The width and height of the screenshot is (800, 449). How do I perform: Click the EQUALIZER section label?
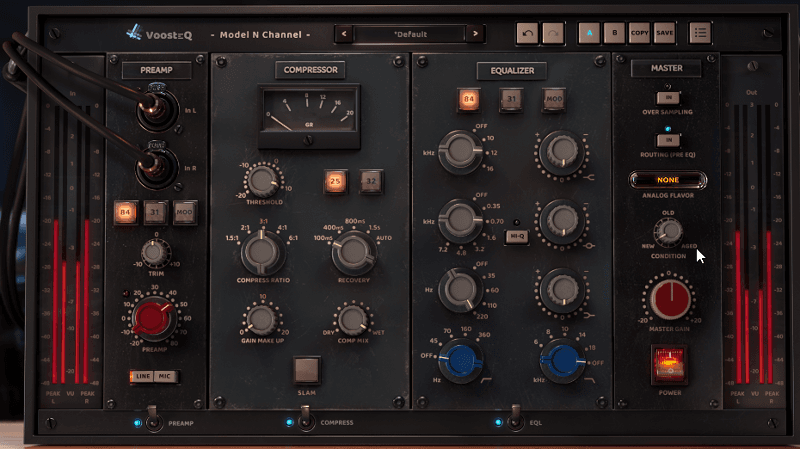(x=512, y=70)
